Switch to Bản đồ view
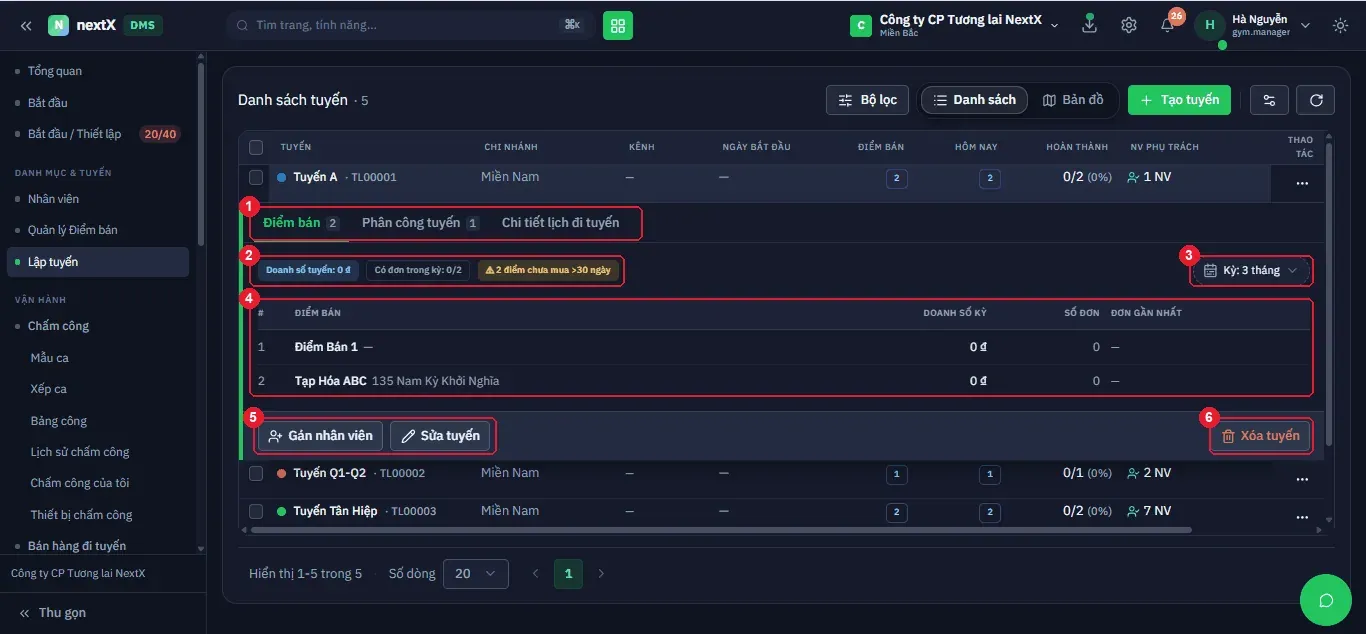Image resolution: width=1366 pixels, height=634 pixels. [x=1073, y=100]
